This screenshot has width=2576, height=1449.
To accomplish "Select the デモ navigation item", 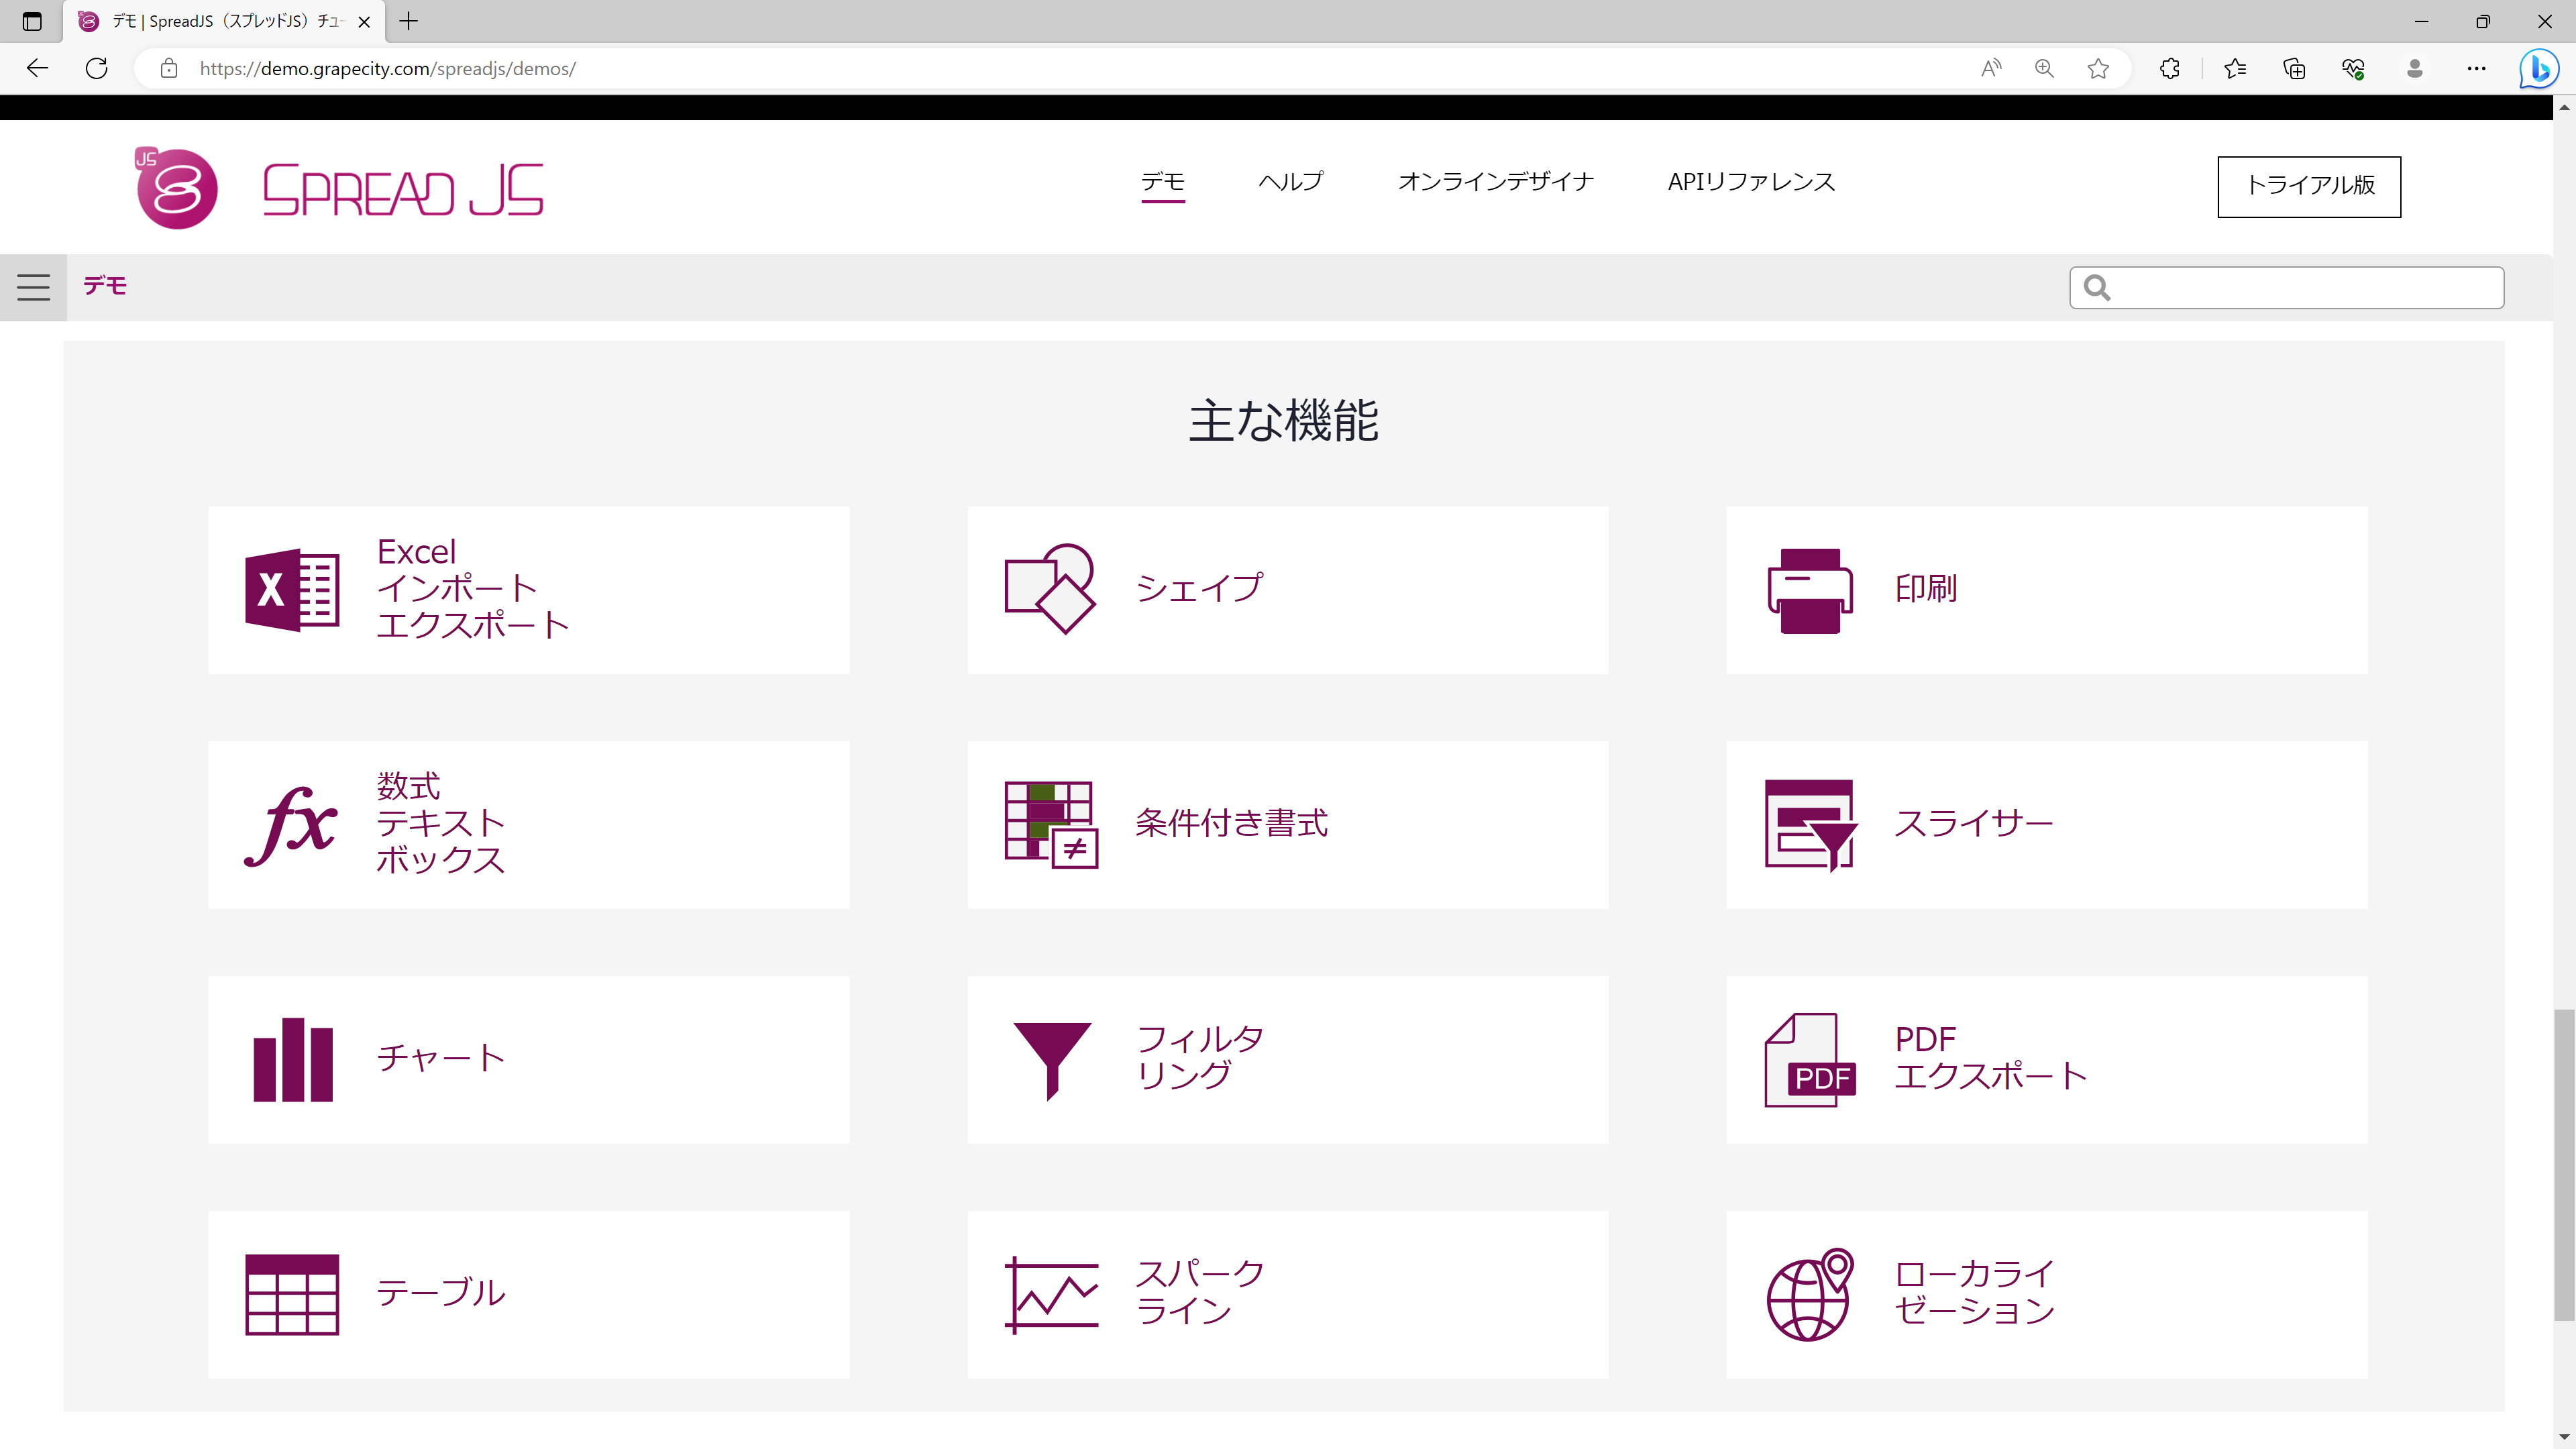I will (x=1163, y=182).
